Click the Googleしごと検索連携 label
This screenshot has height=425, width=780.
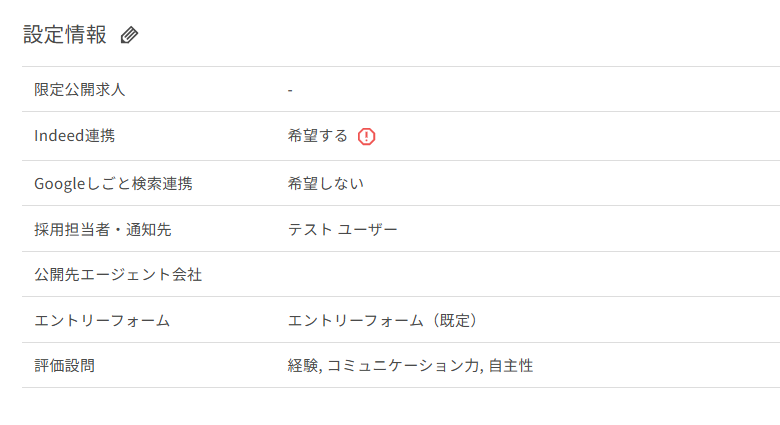click(113, 183)
